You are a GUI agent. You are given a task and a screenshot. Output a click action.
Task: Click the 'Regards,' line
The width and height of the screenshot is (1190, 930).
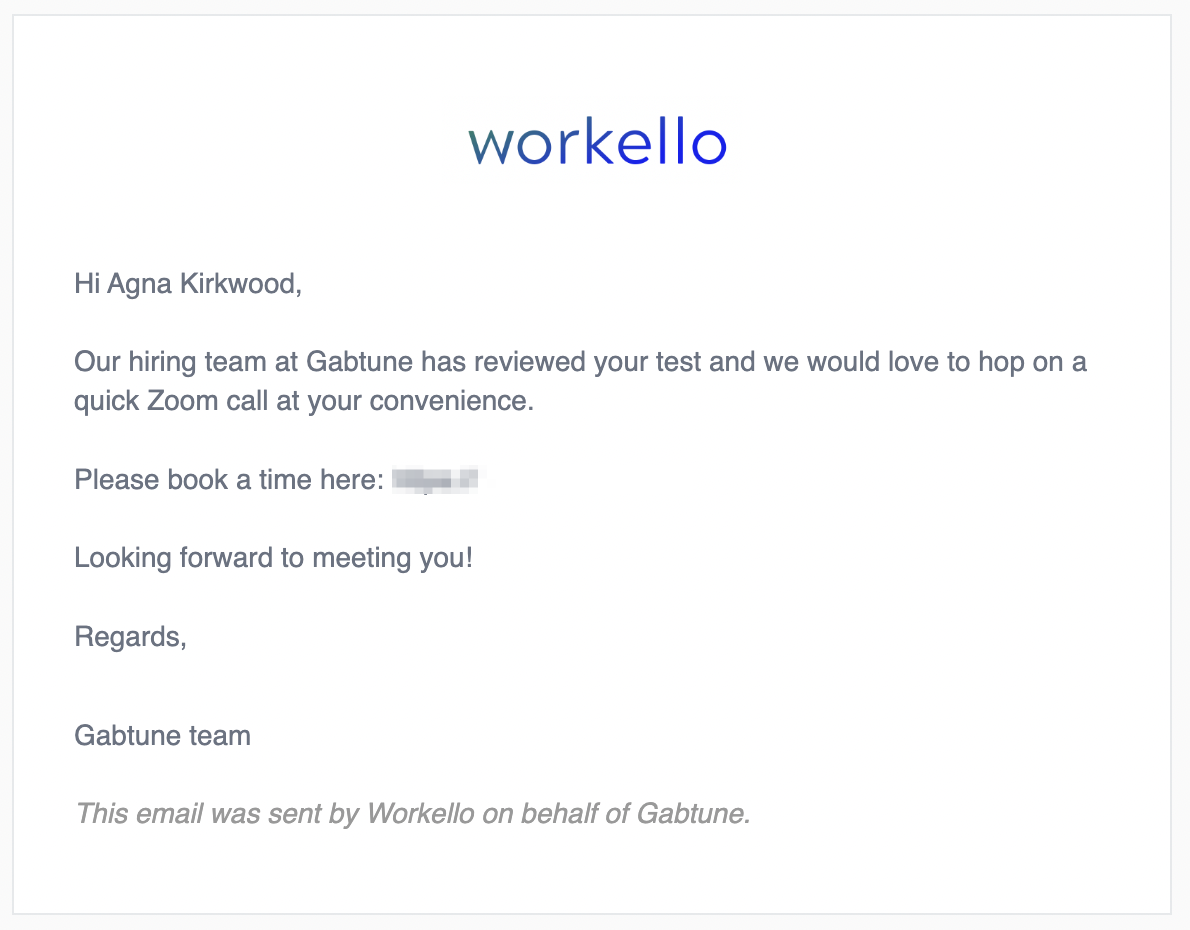click(x=131, y=637)
